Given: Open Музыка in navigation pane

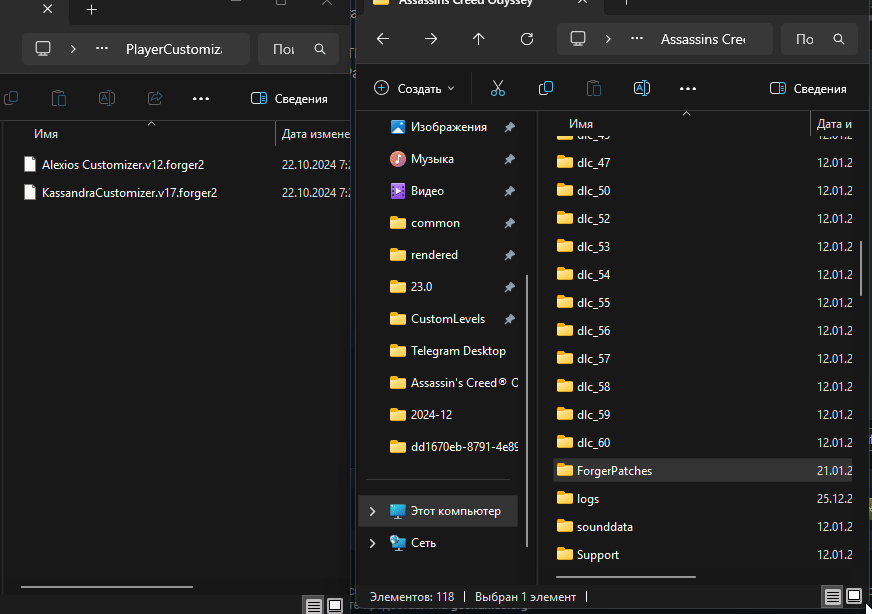Looking at the screenshot, I should 432,159.
